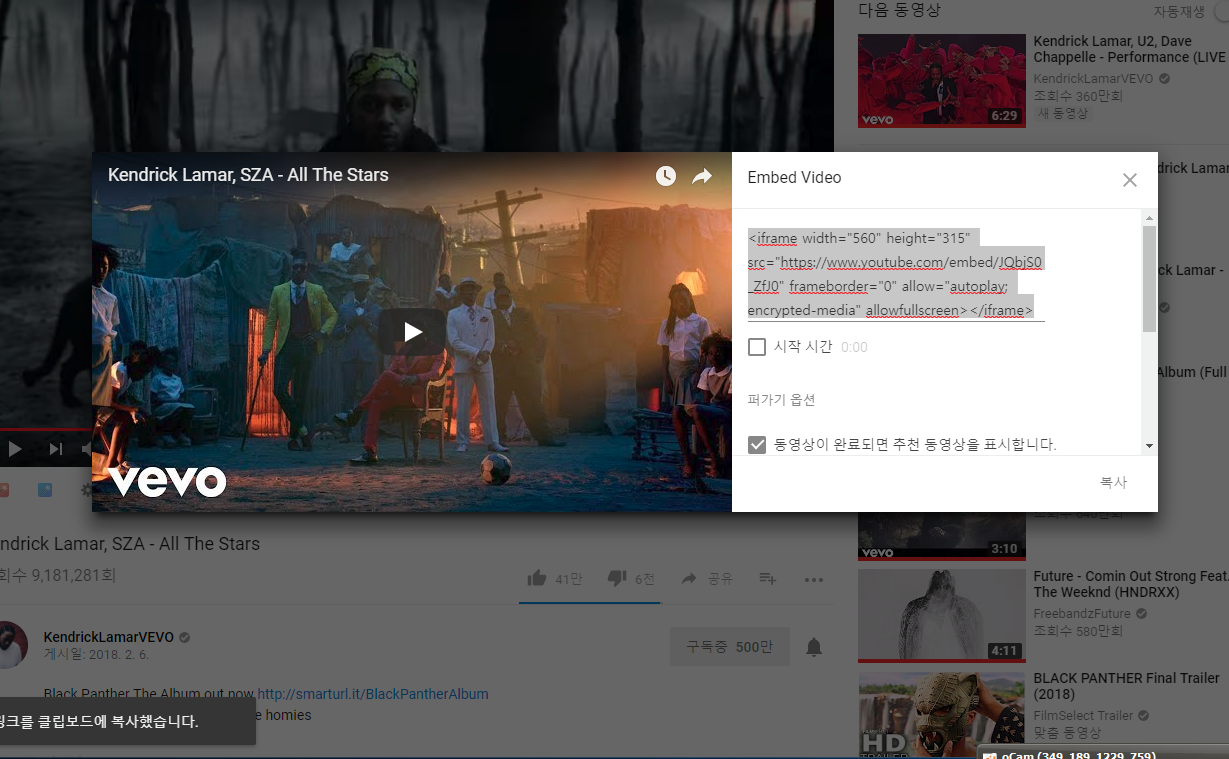Open the smarturl.it BlackPantherAlbum link
This screenshot has width=1229, height=759.
point(372,694)
